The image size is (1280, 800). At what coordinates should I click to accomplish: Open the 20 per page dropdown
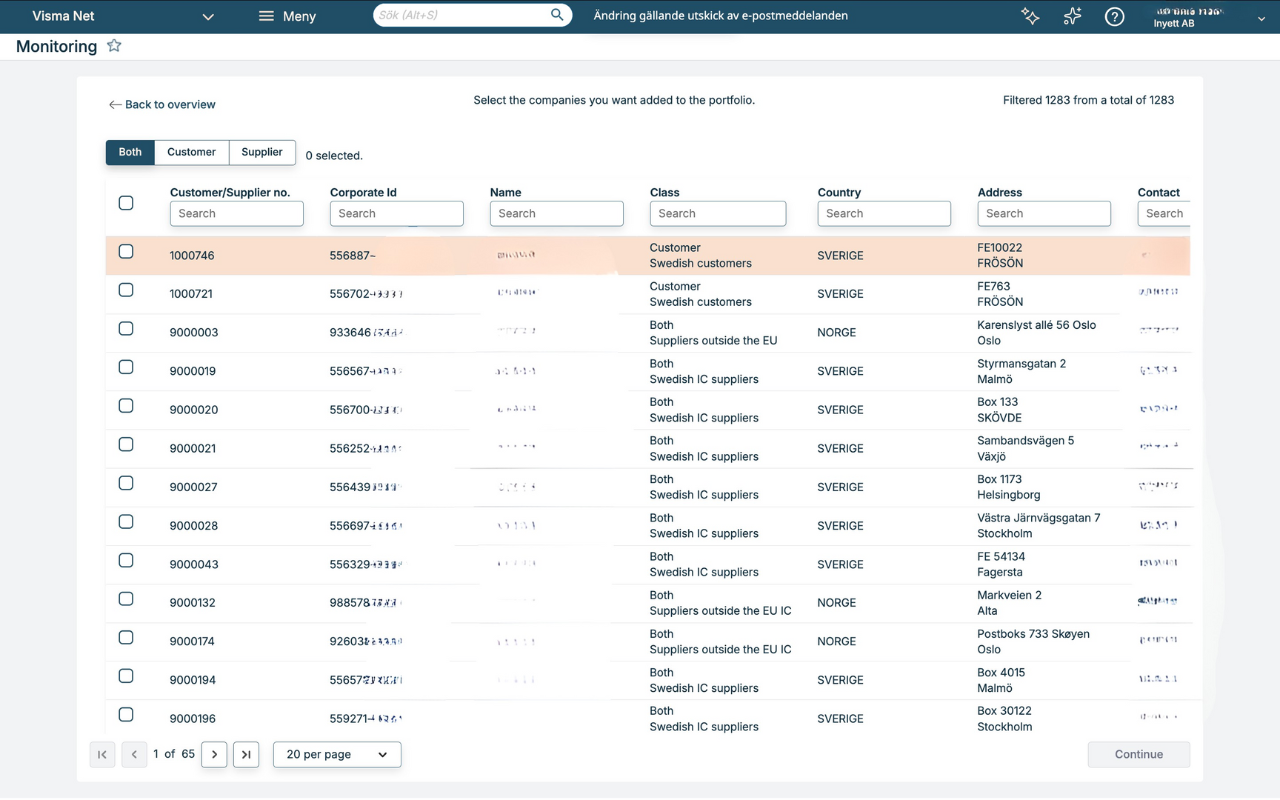pos(337,754)
